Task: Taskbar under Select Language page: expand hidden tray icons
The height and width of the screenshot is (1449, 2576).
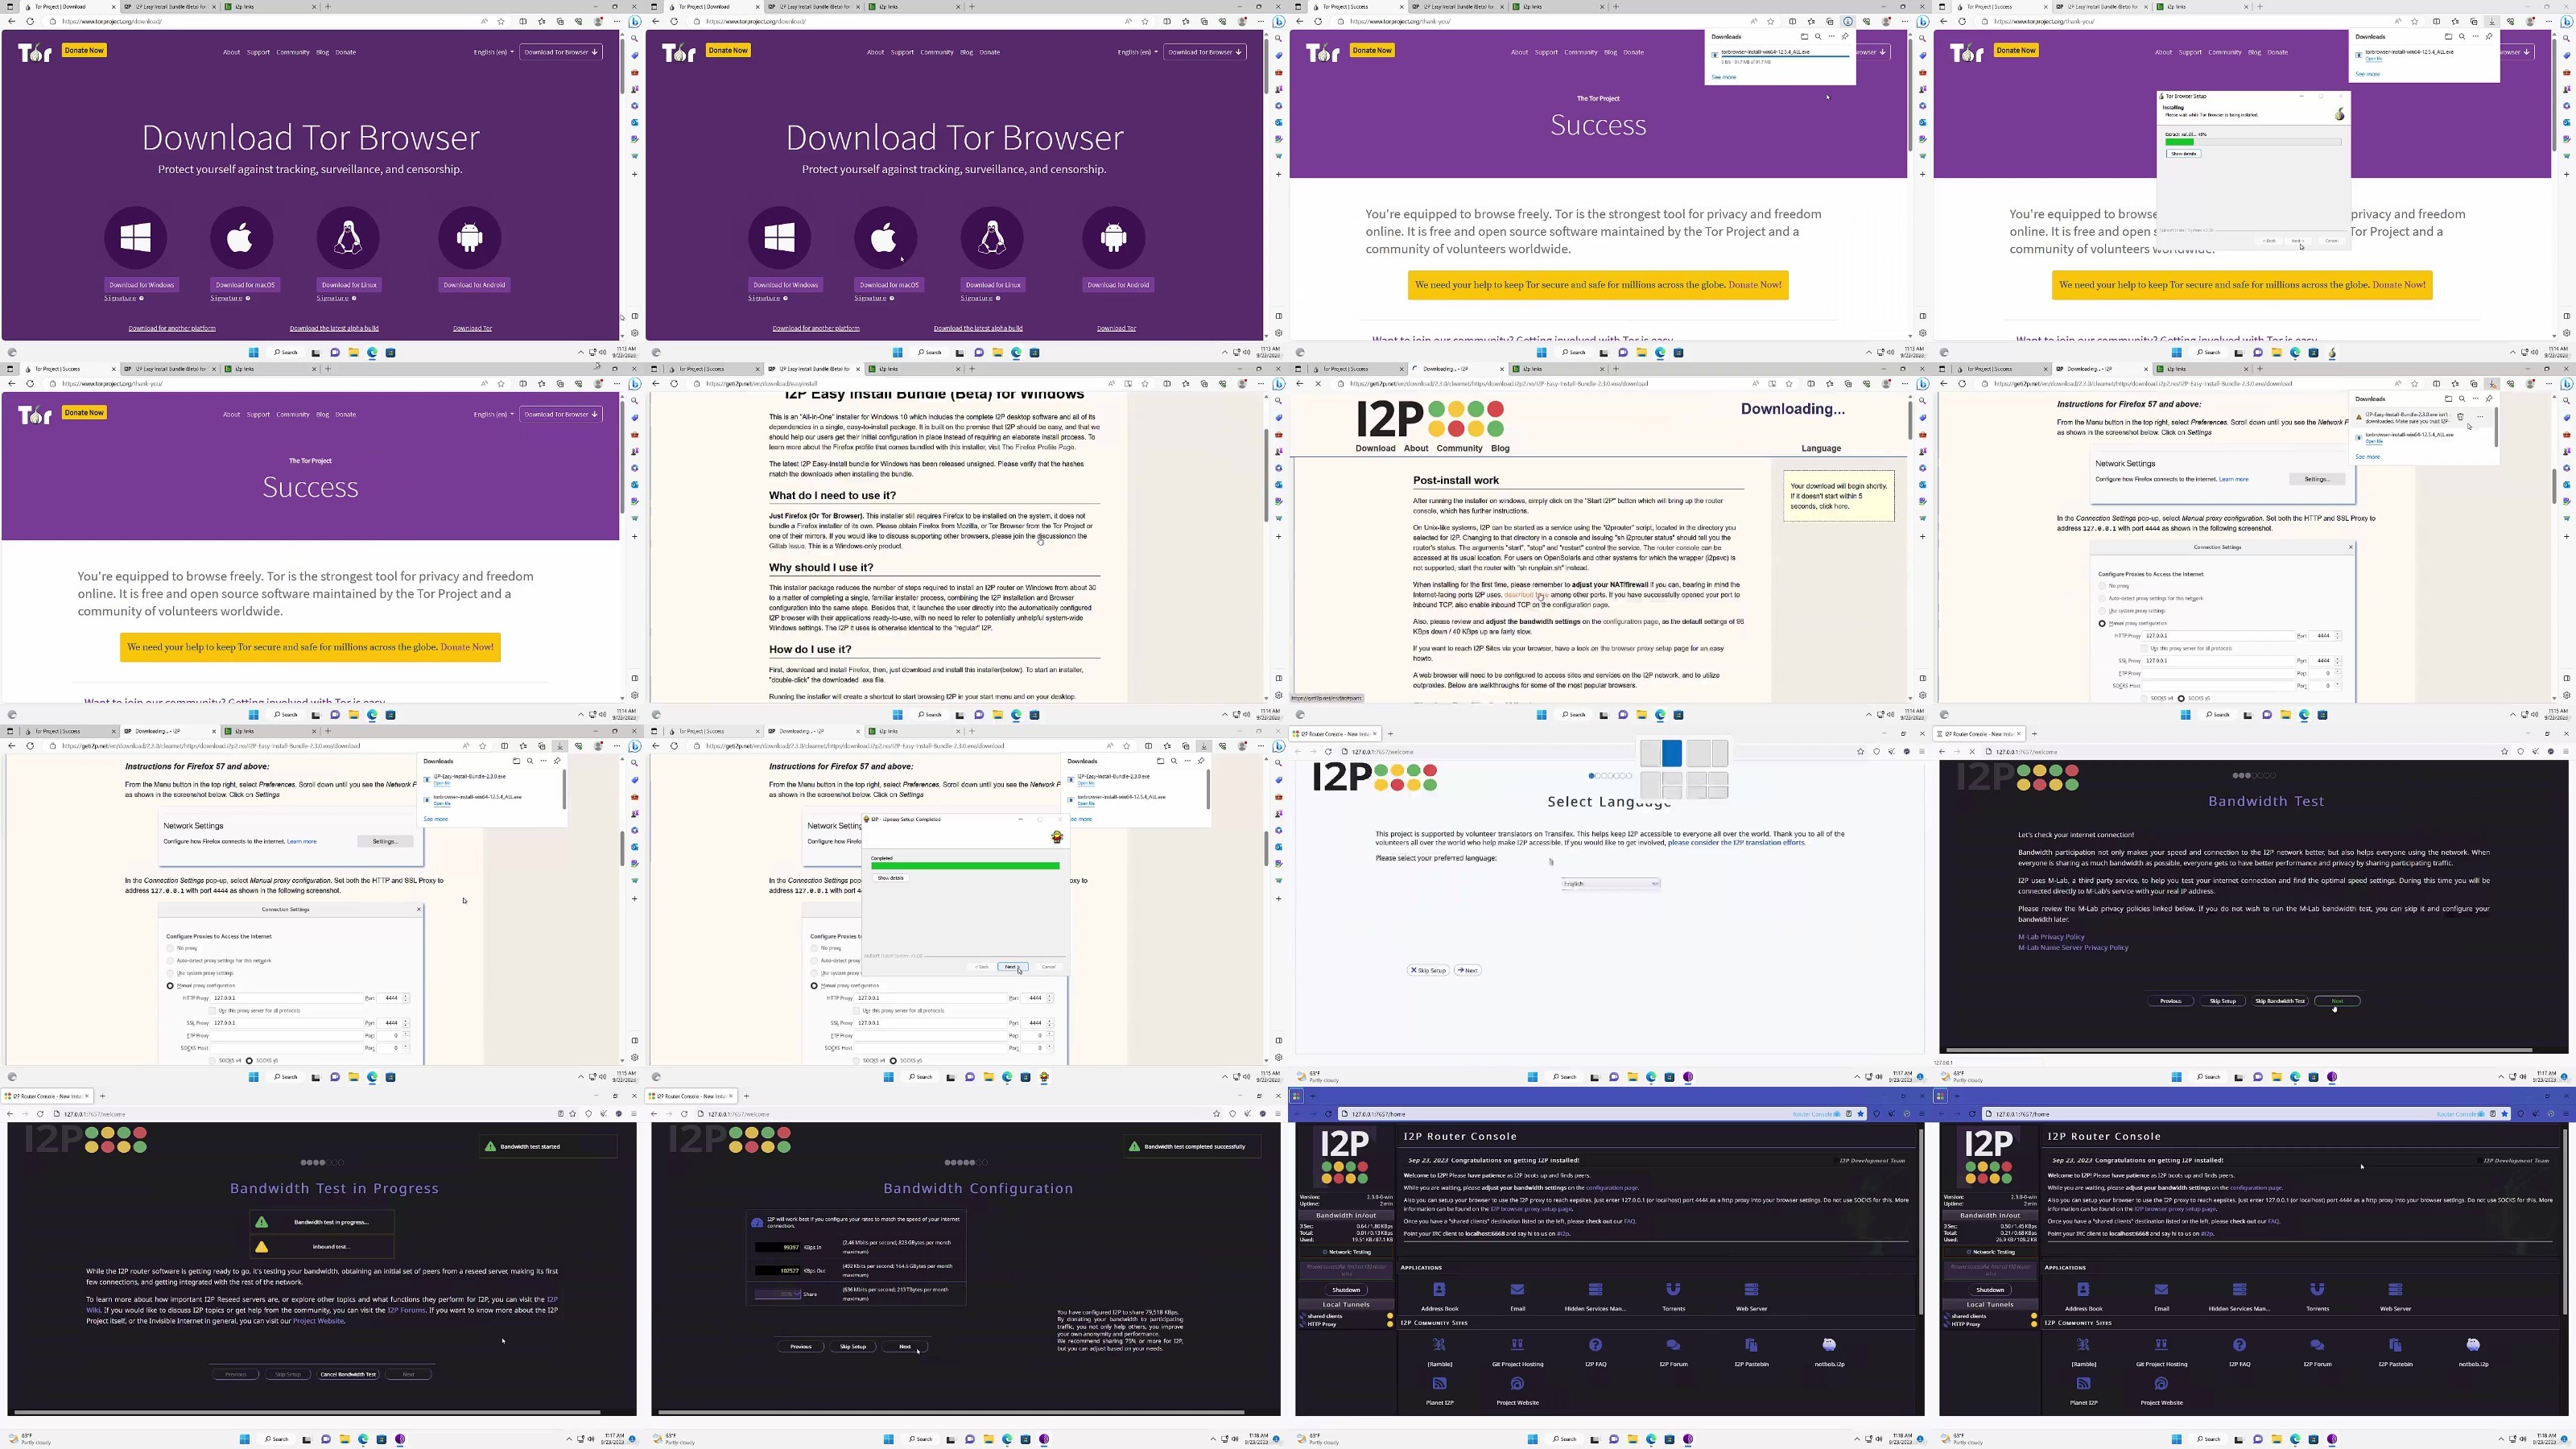Action: point(1858,1077)
